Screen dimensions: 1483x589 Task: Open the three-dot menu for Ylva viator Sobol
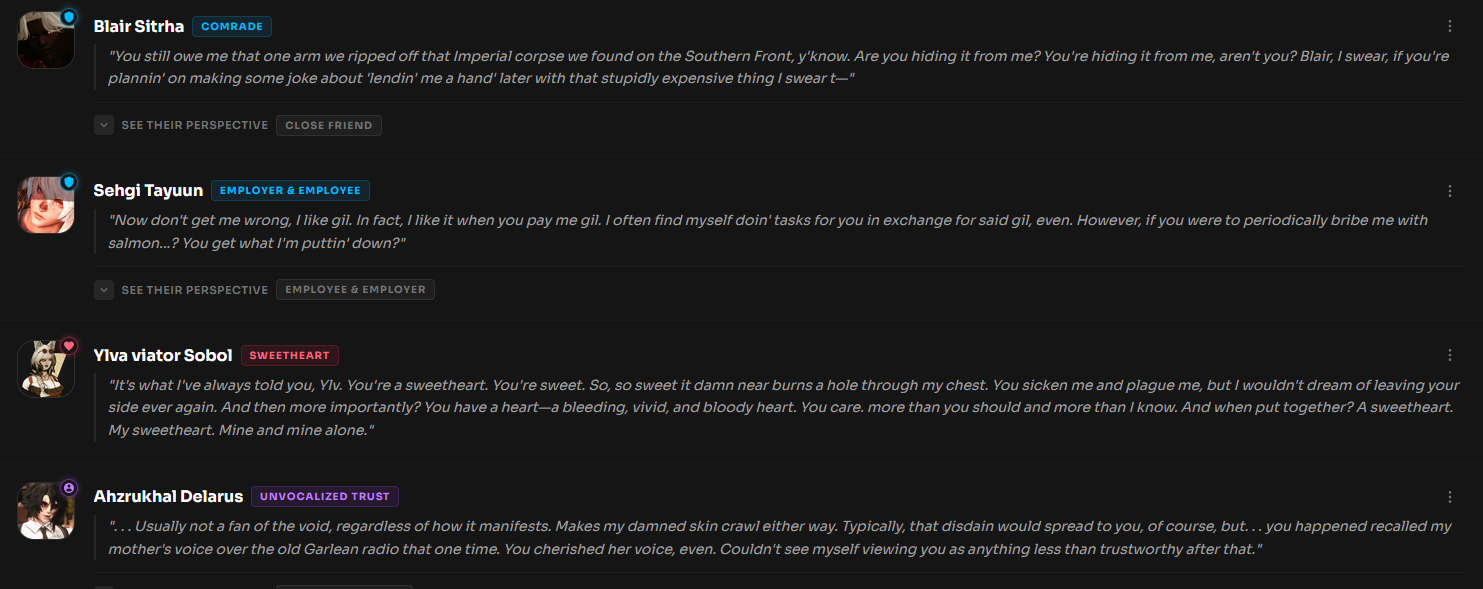[x=1450, y=355]
